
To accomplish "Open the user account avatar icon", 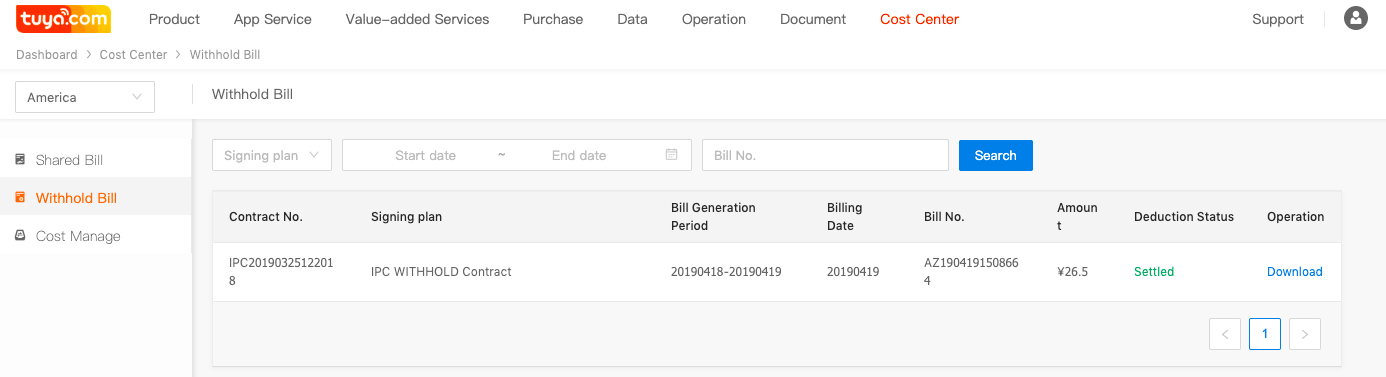I will click(1356, 19).
